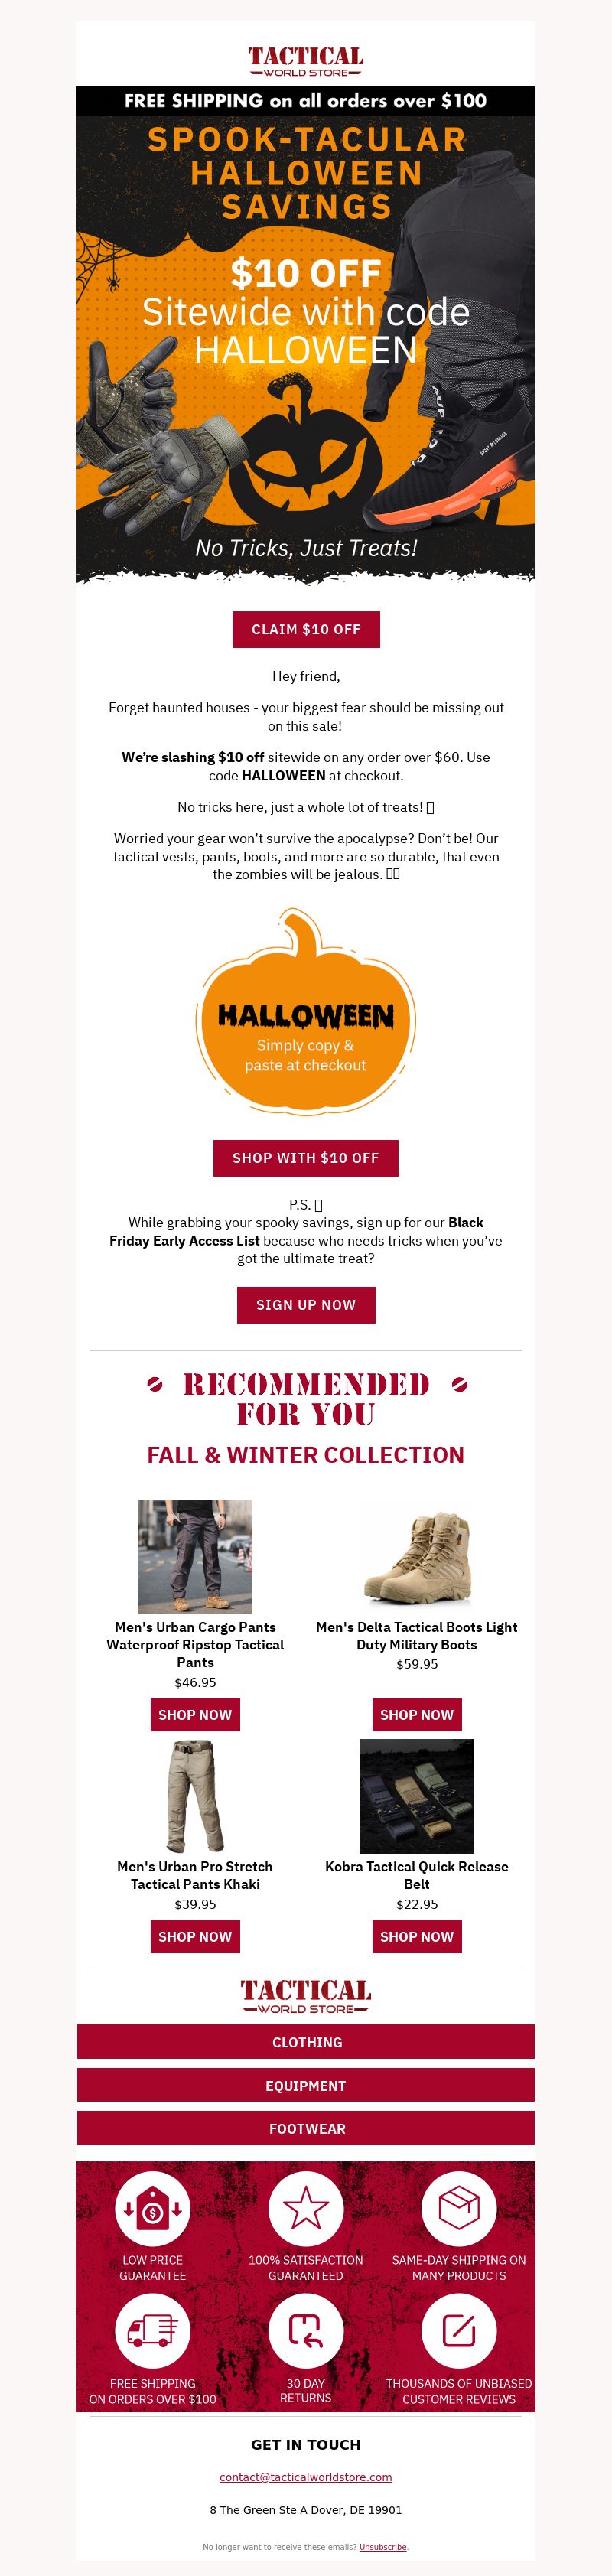Open the Urban Pro Stretch Khaki pants image
Image resolution: width=612 pixels, height=2576 pixels.
(195, 1796)
